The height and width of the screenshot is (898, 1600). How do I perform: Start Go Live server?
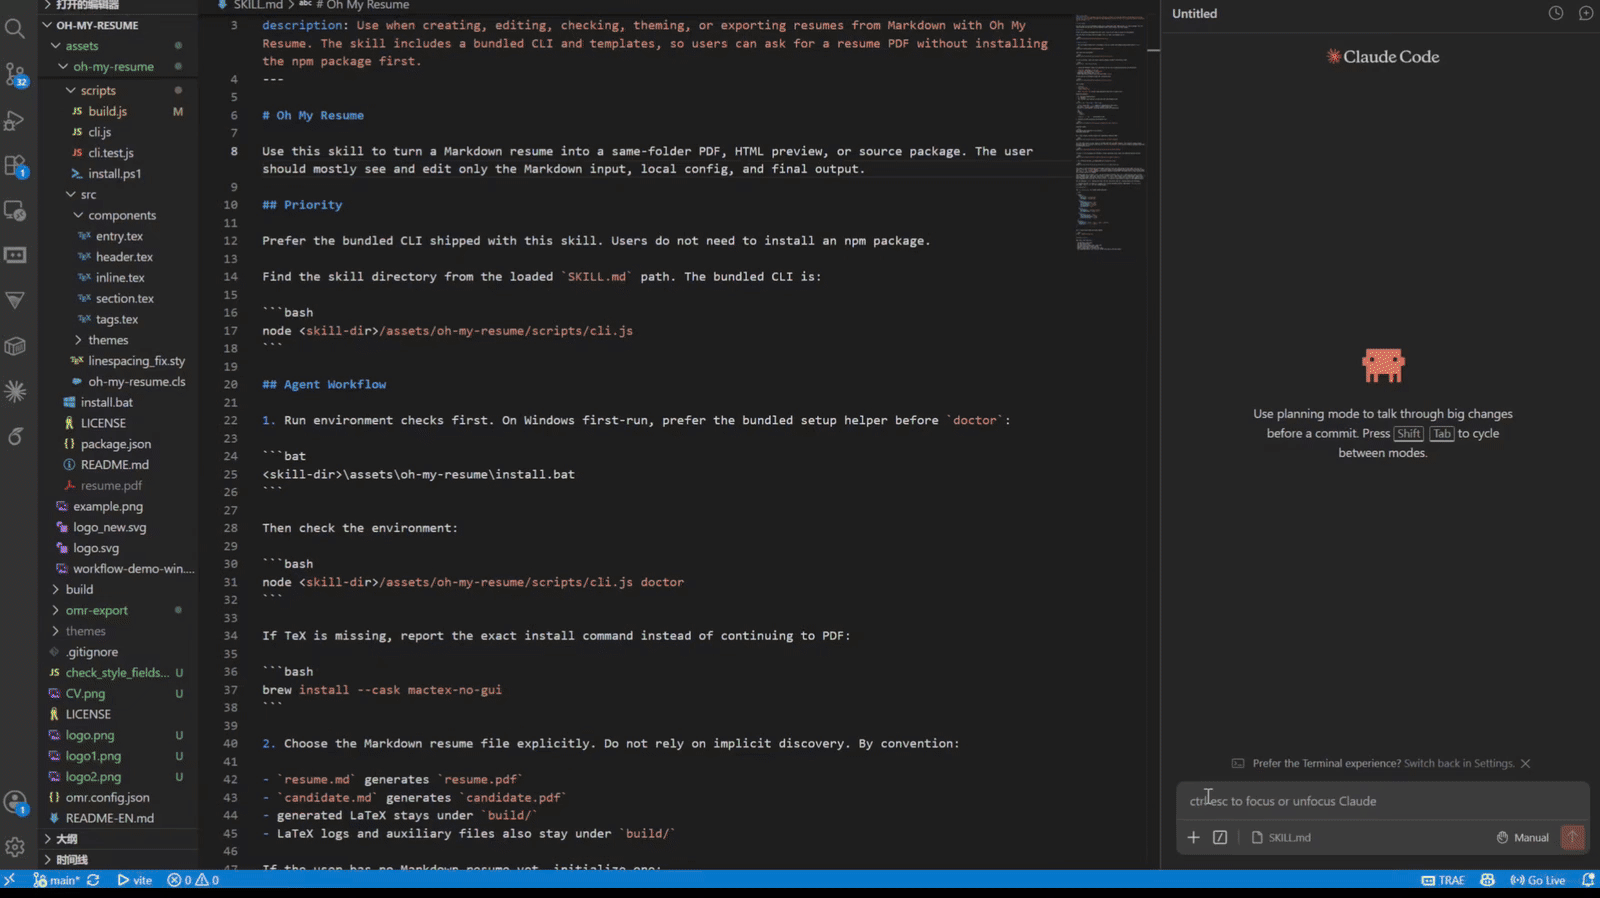[x=1538, y=880]
